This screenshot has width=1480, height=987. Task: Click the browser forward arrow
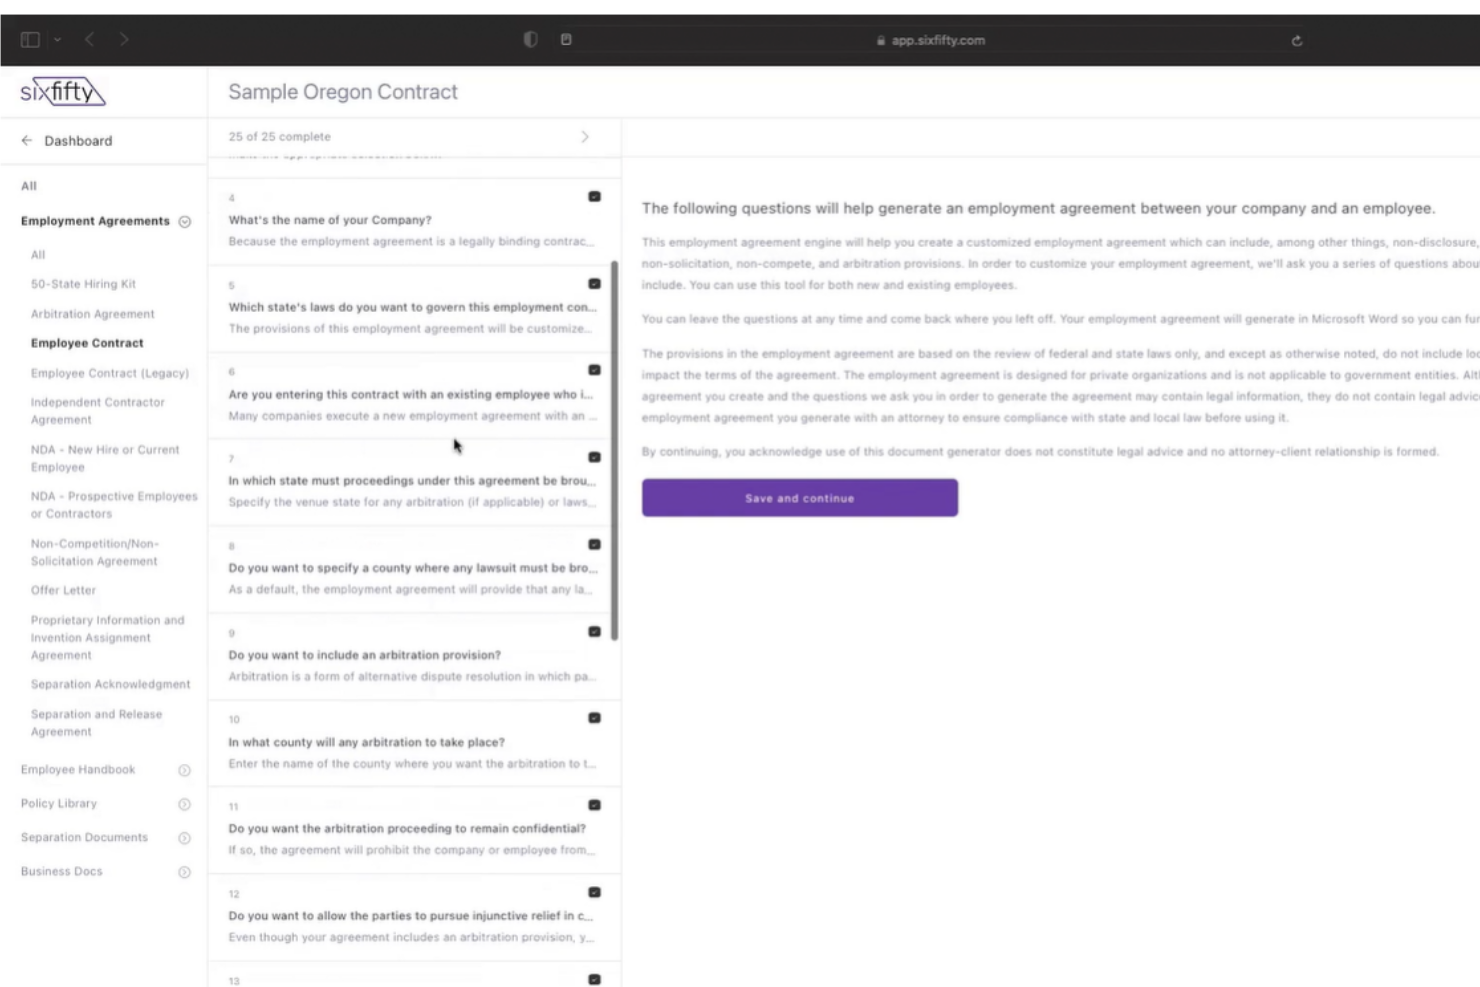pyautogui.click(x=124, y=40)
